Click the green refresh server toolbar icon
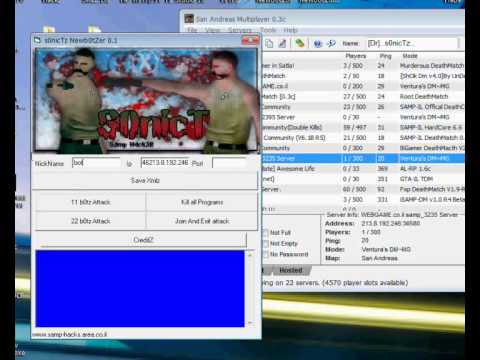The image size is (480, 360). pyautogui.click(x=300, y=43)
